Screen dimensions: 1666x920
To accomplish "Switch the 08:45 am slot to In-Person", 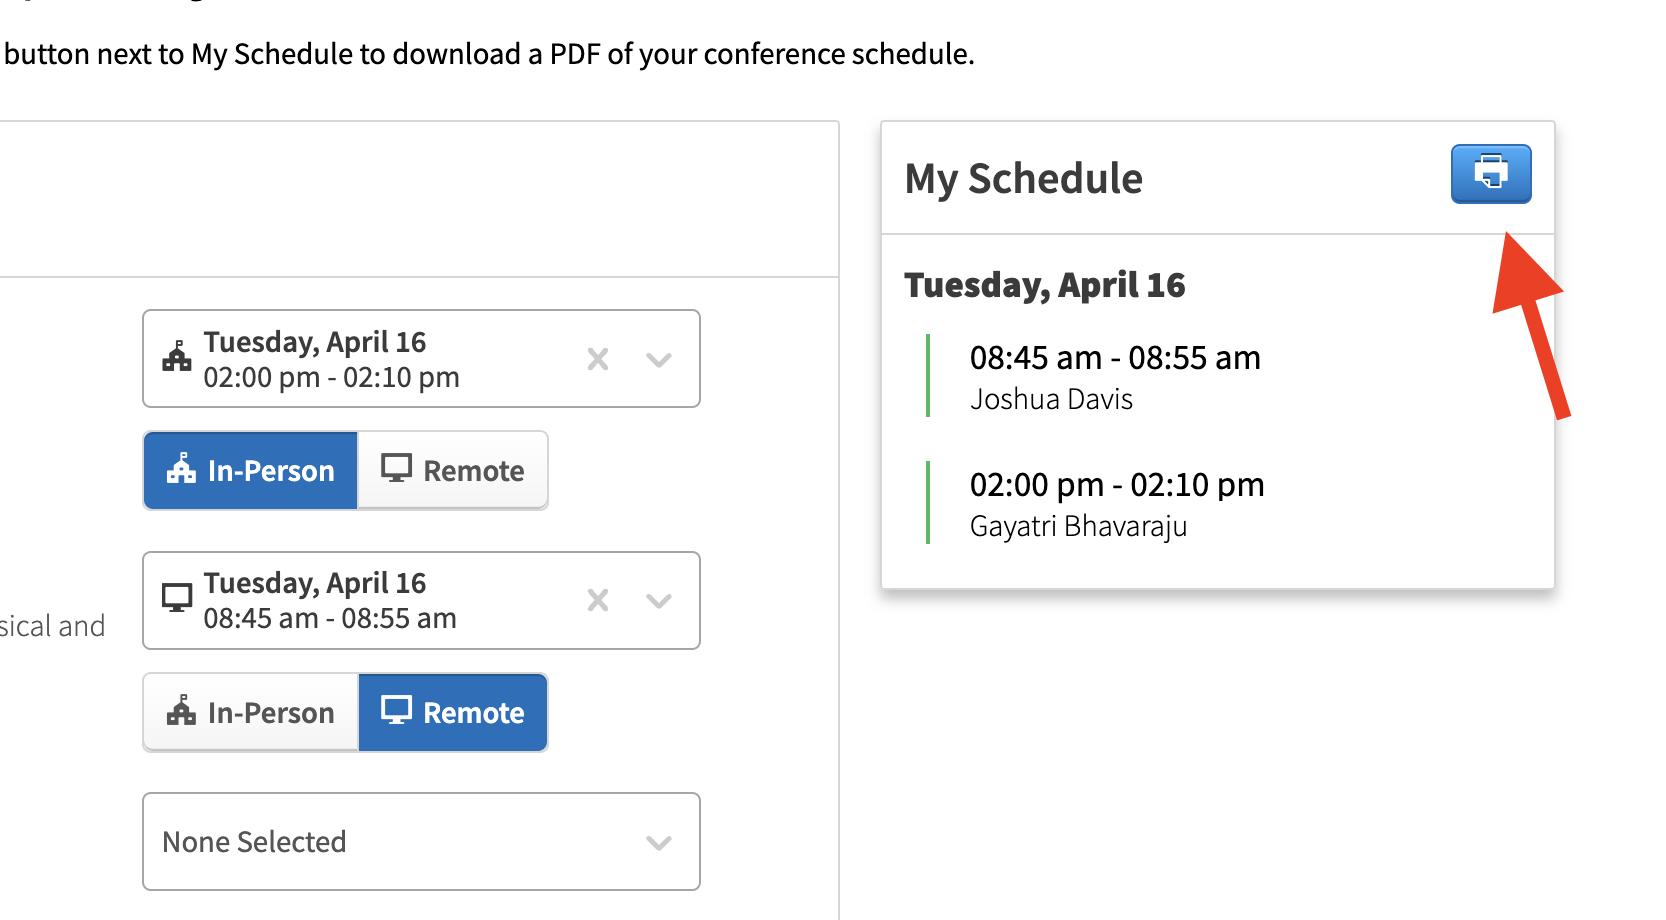I will [x=250, y=713].
